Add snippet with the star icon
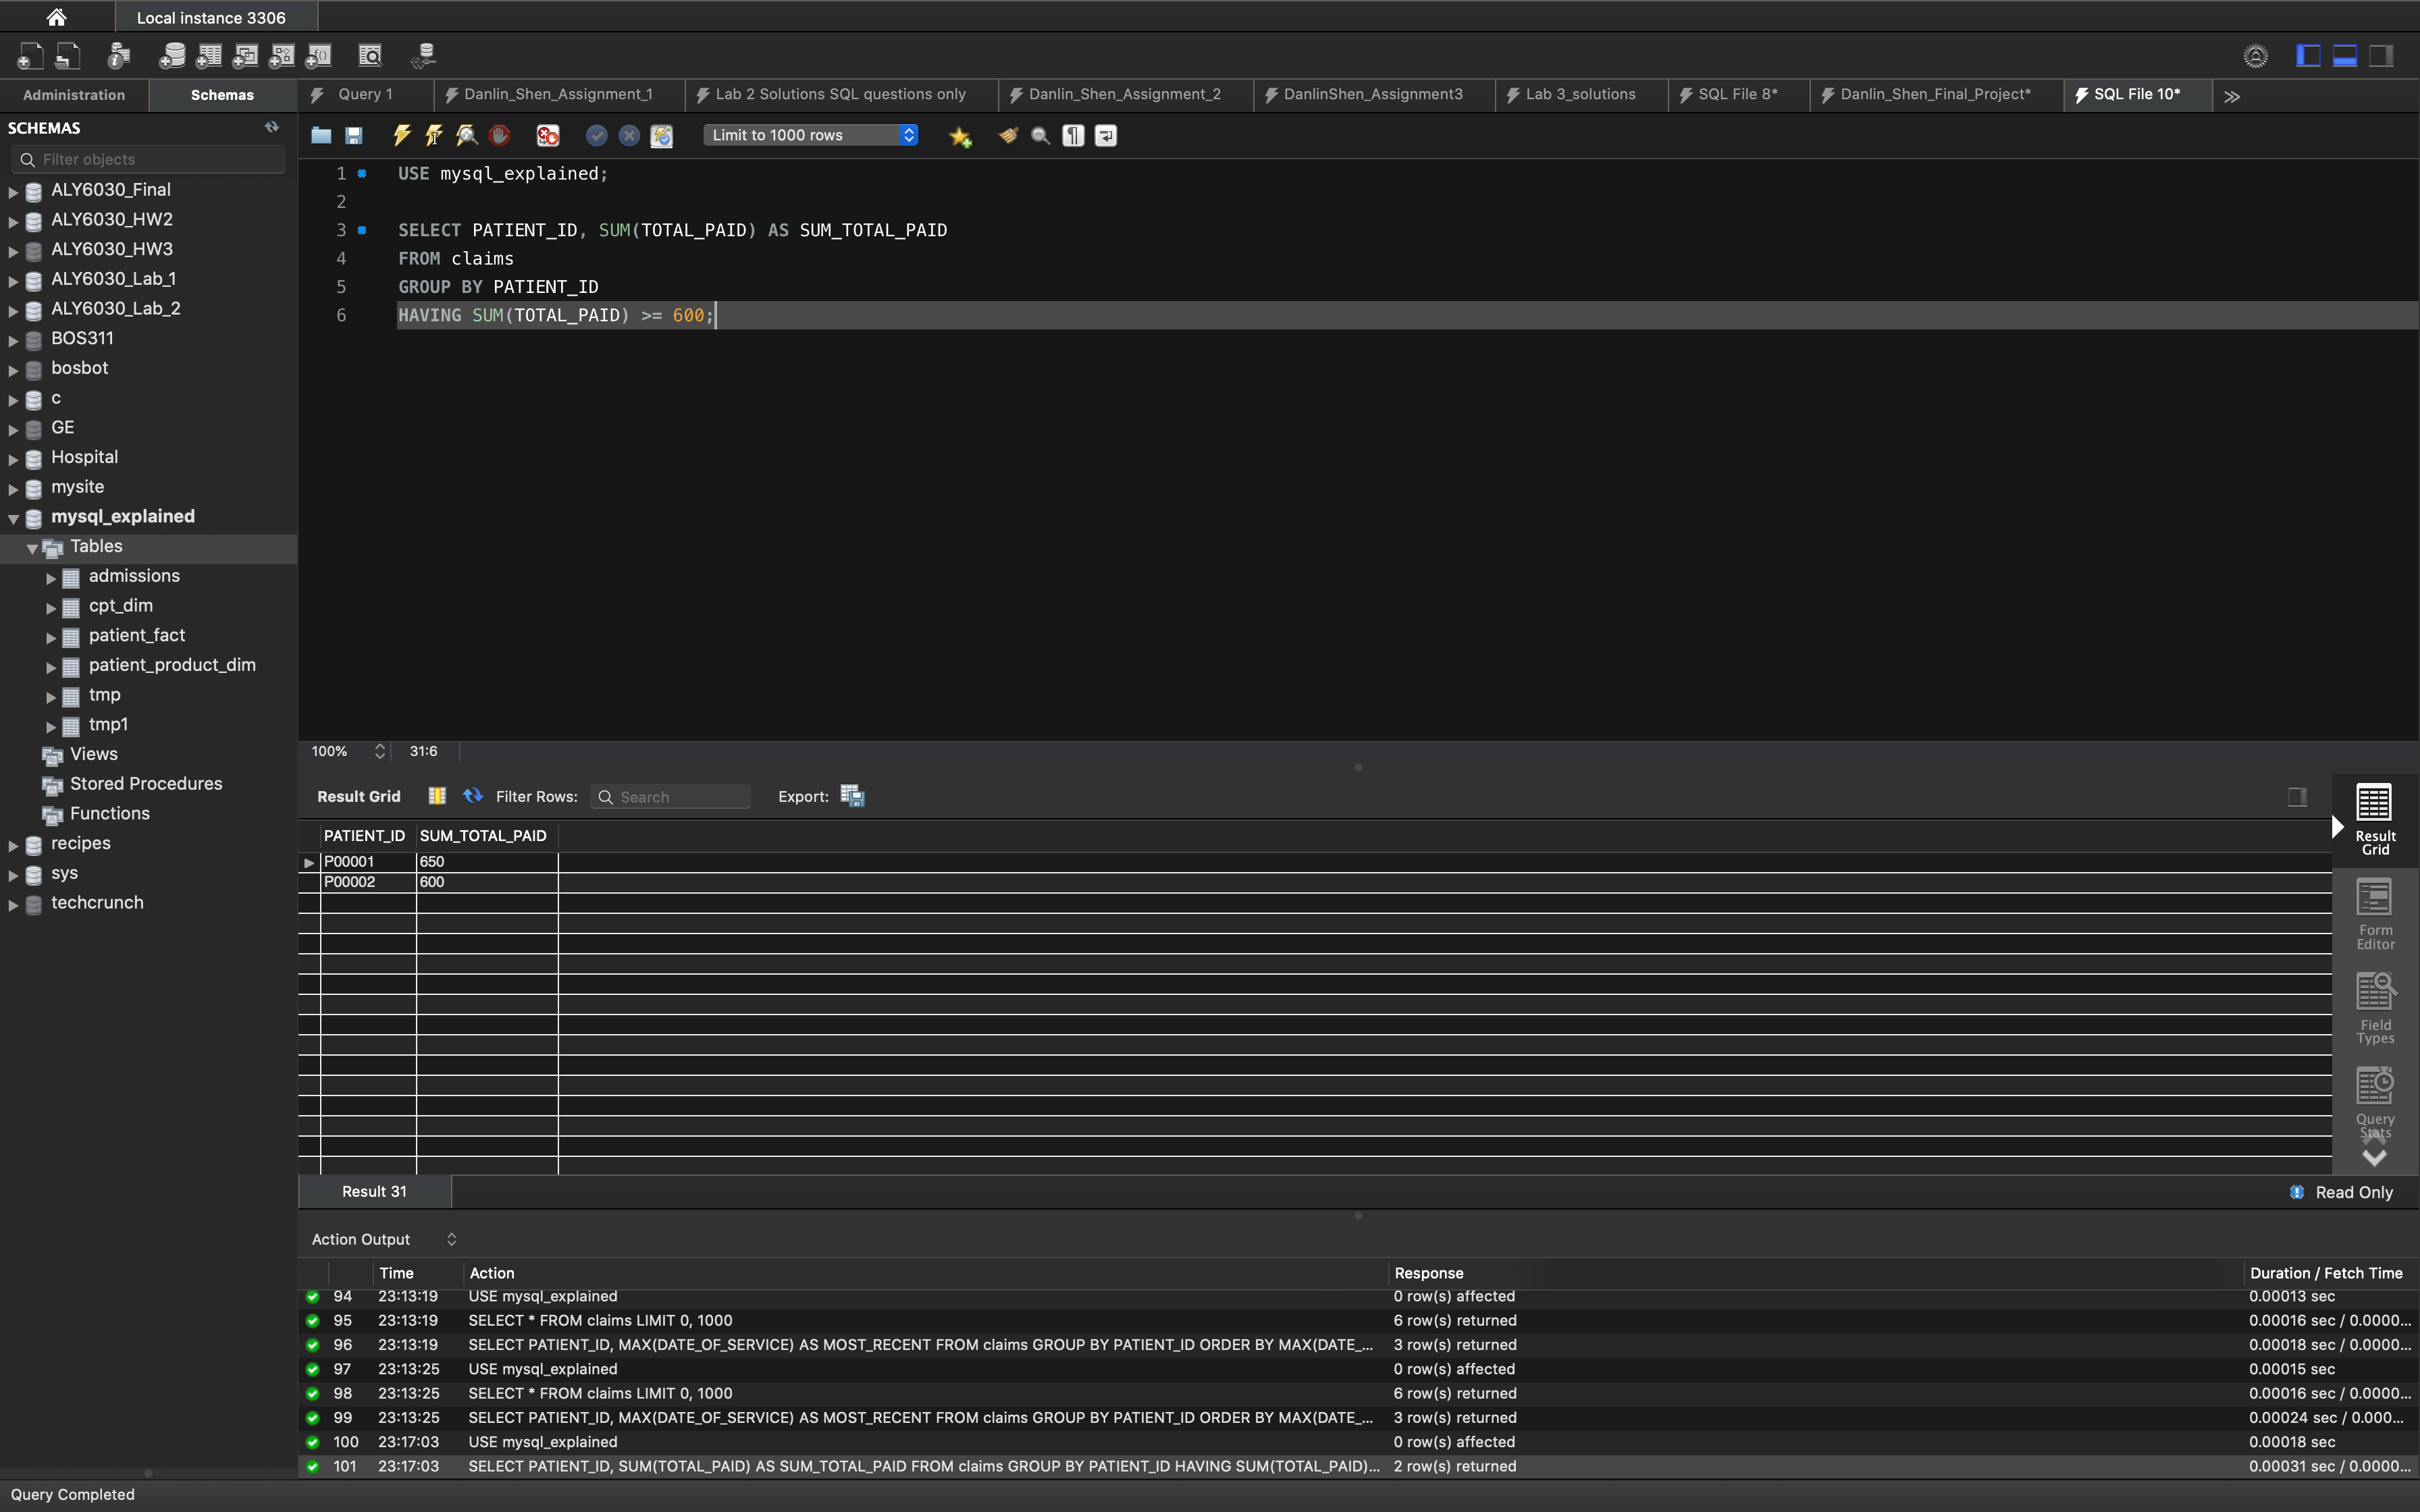The height and width of the screenshot is (1512, 2420). [960, 136]
